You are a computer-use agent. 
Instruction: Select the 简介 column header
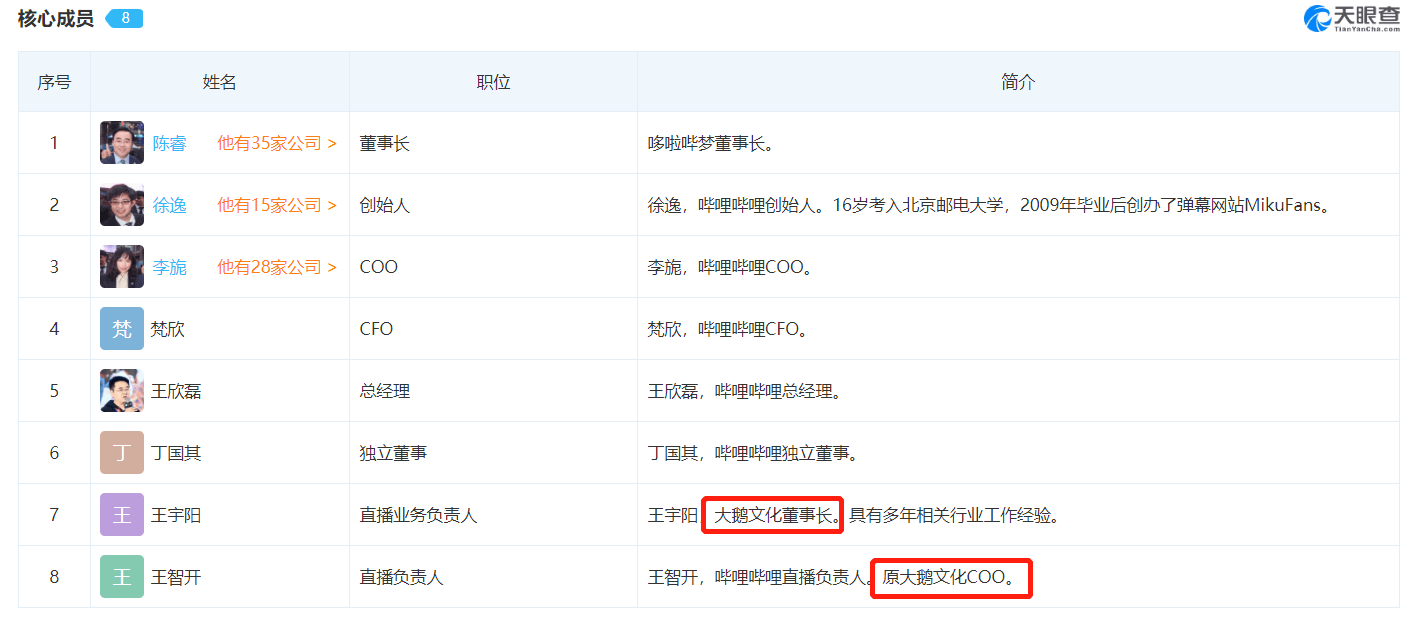1018,82
